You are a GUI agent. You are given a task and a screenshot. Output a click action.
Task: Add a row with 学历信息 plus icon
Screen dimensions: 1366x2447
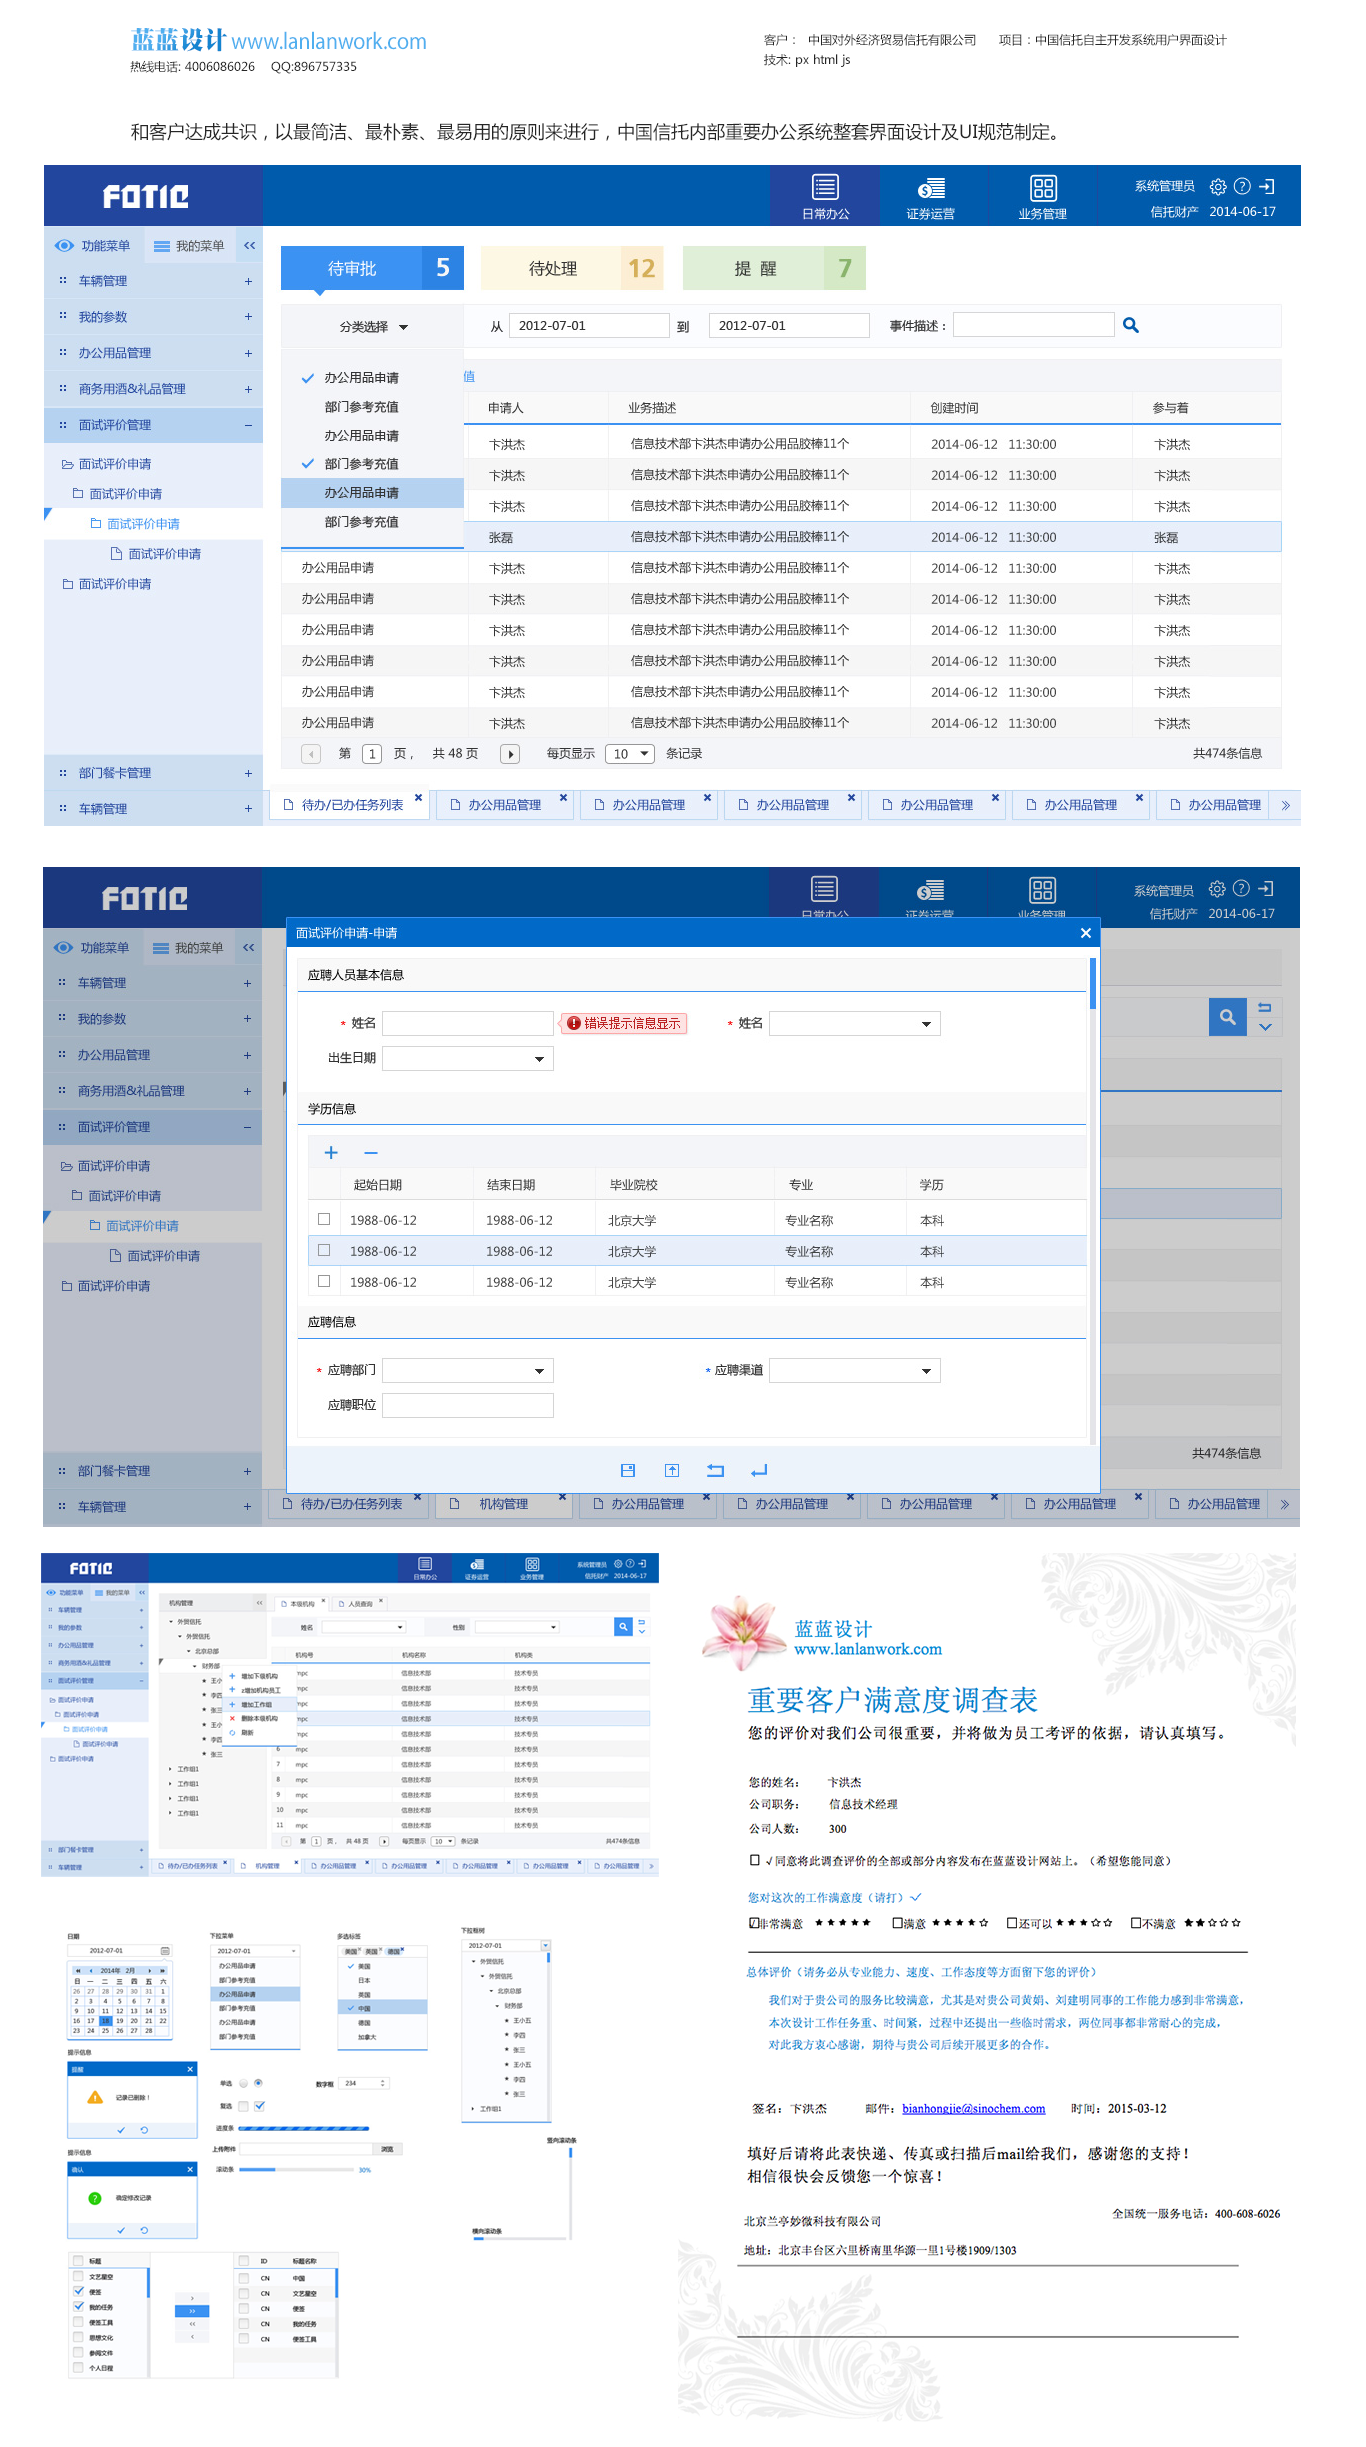tap(331, 1153)
